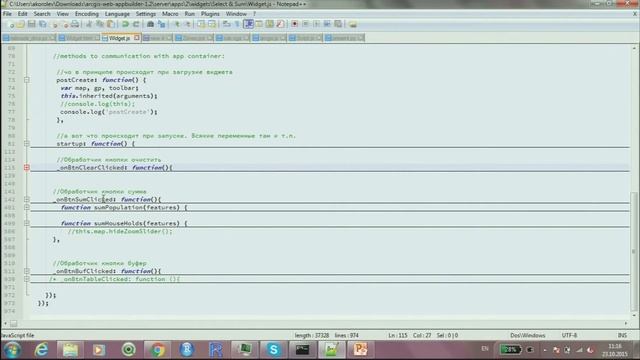Click 'UTF-8' encoding in status bar
640x360 pixels.
pyautogui.click(x=569, y=335)
